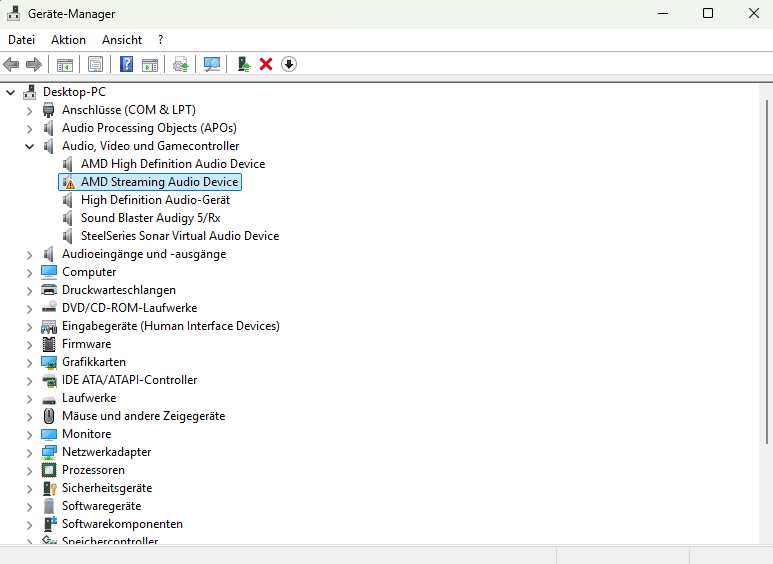Image resolution: width=773 pixels, height=564 pixels.
Task: Click the vertical scrollbar of the device tree
Action: coord(767,271)
